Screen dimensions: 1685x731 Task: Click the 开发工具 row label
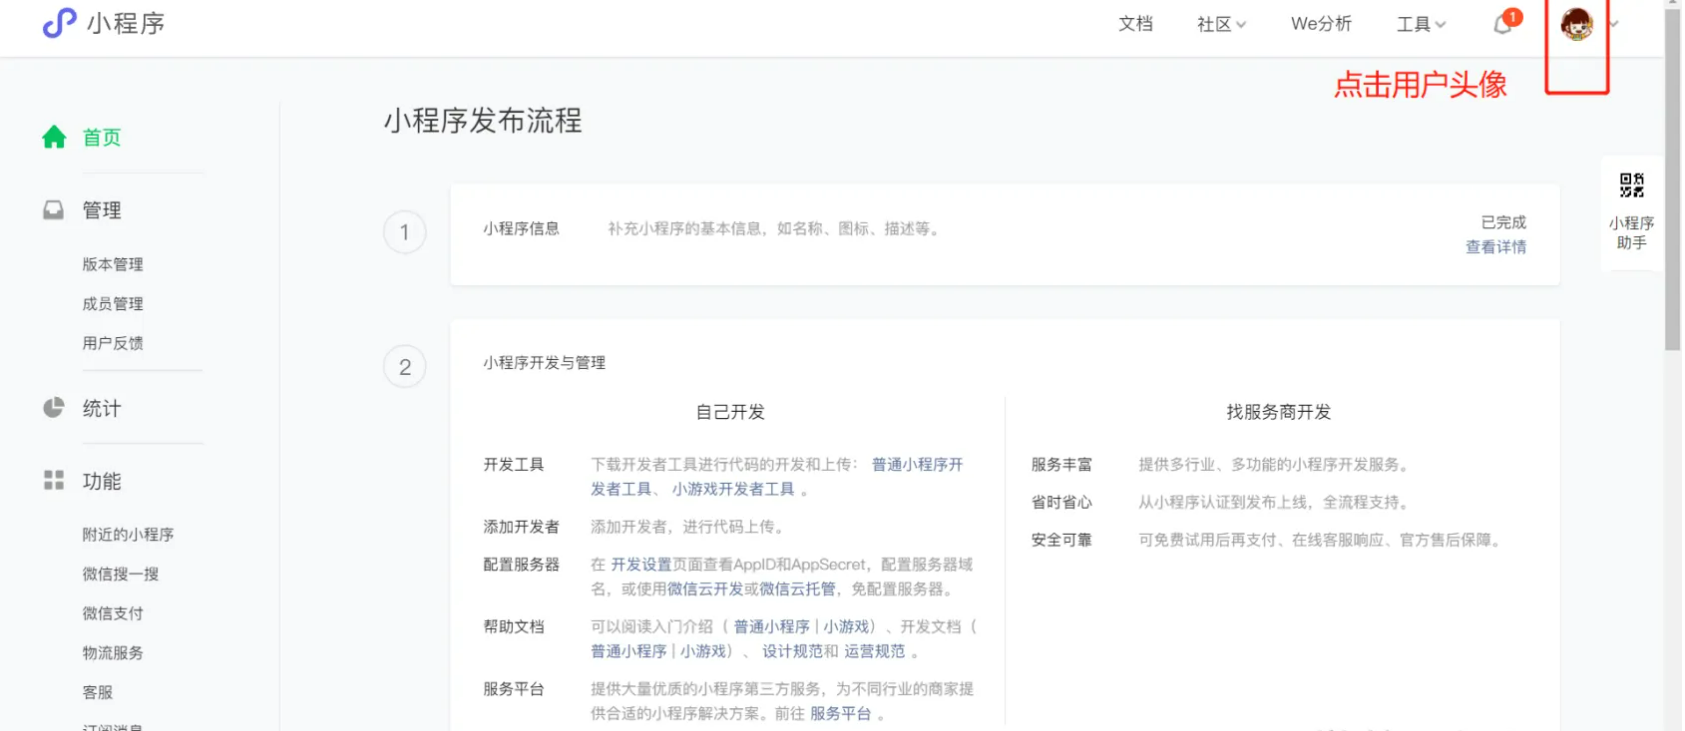tap(513, 464)
